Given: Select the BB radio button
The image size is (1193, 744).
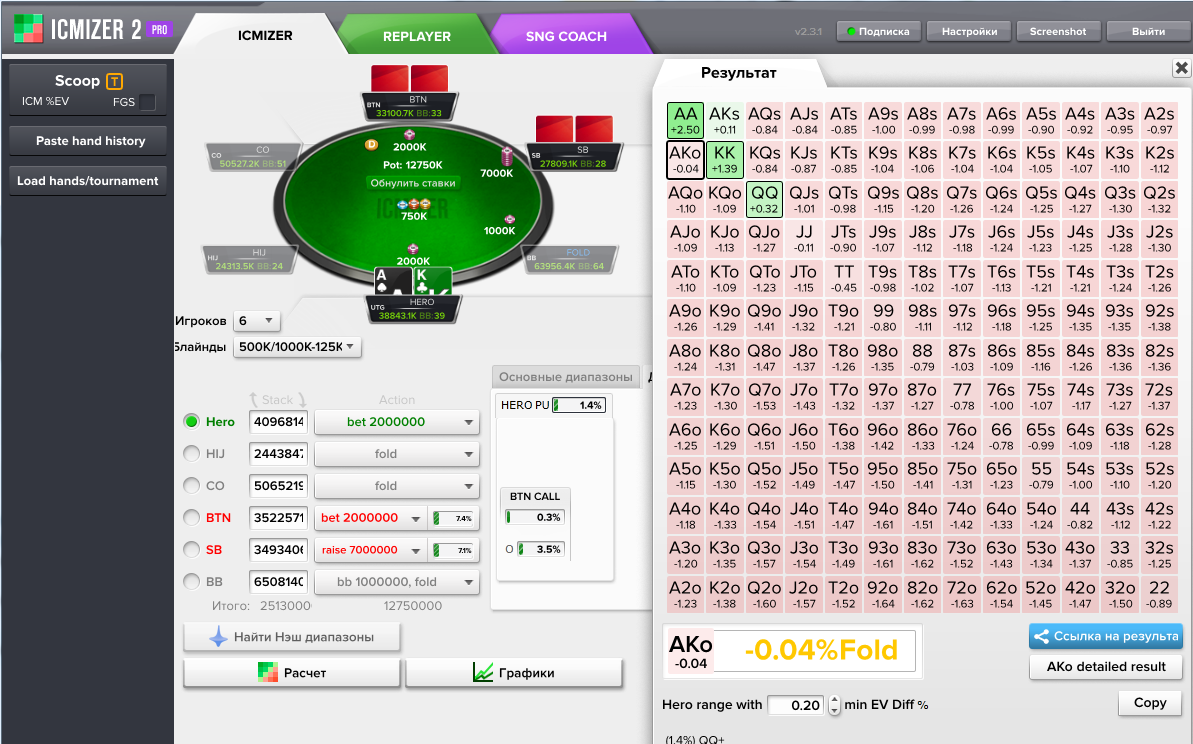Looking at the screenshot, I should tap(192, 581).
